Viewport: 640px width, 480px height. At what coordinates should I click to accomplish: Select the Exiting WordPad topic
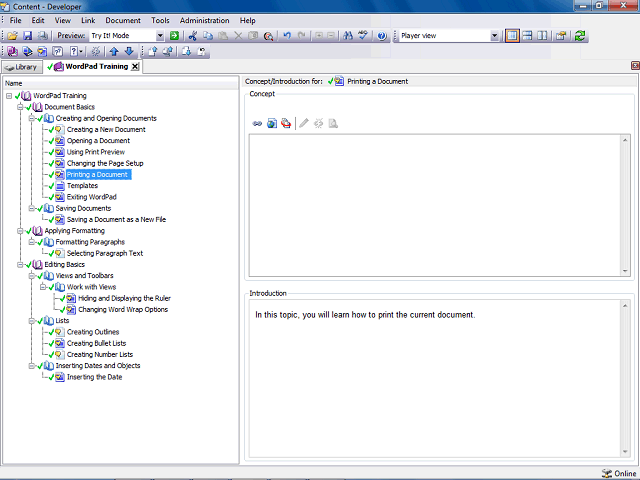(x=91, y=197)
